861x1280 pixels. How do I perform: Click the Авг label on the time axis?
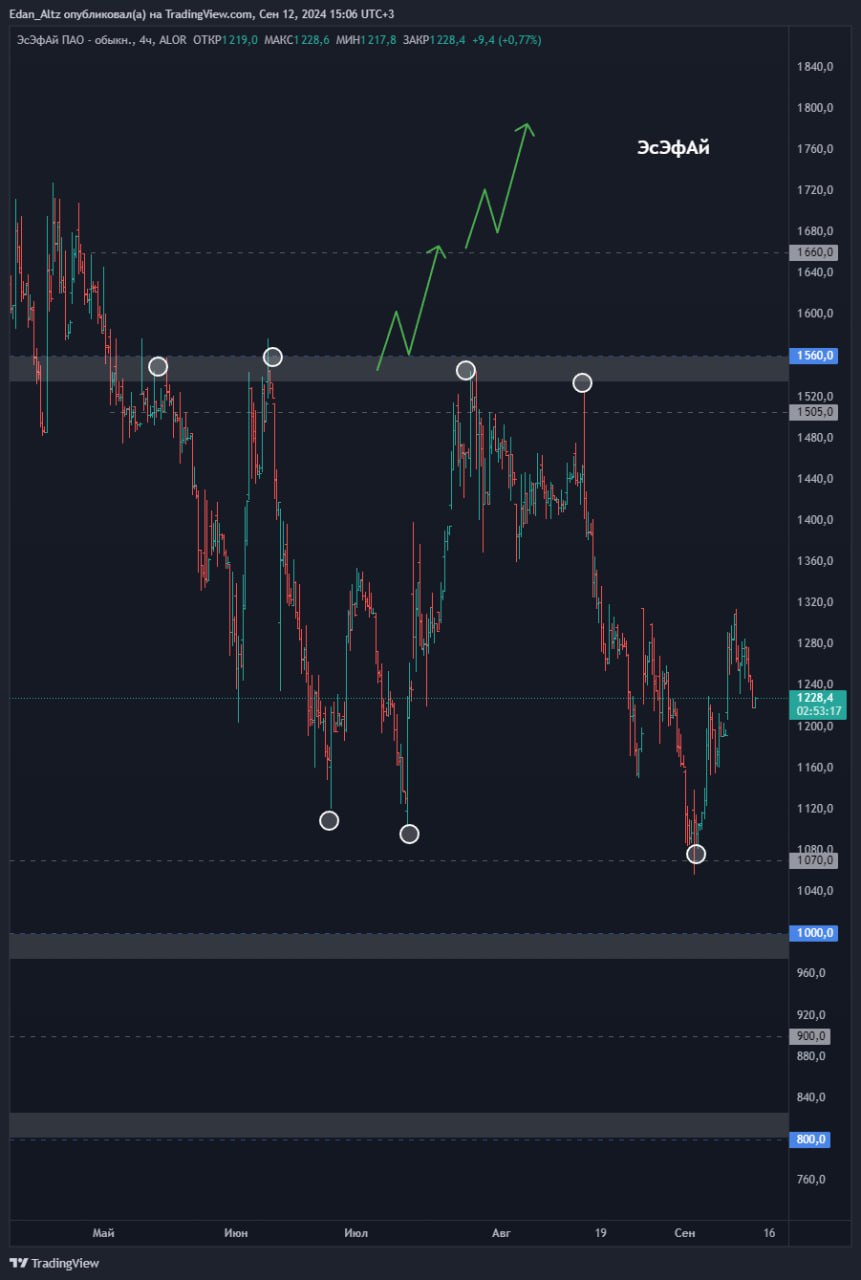501,1233
